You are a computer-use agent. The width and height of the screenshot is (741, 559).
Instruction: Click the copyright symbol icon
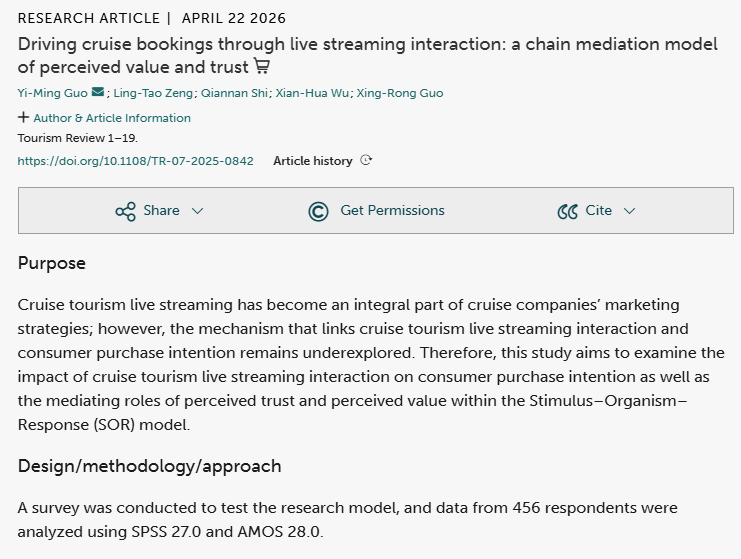coord(318,211)
